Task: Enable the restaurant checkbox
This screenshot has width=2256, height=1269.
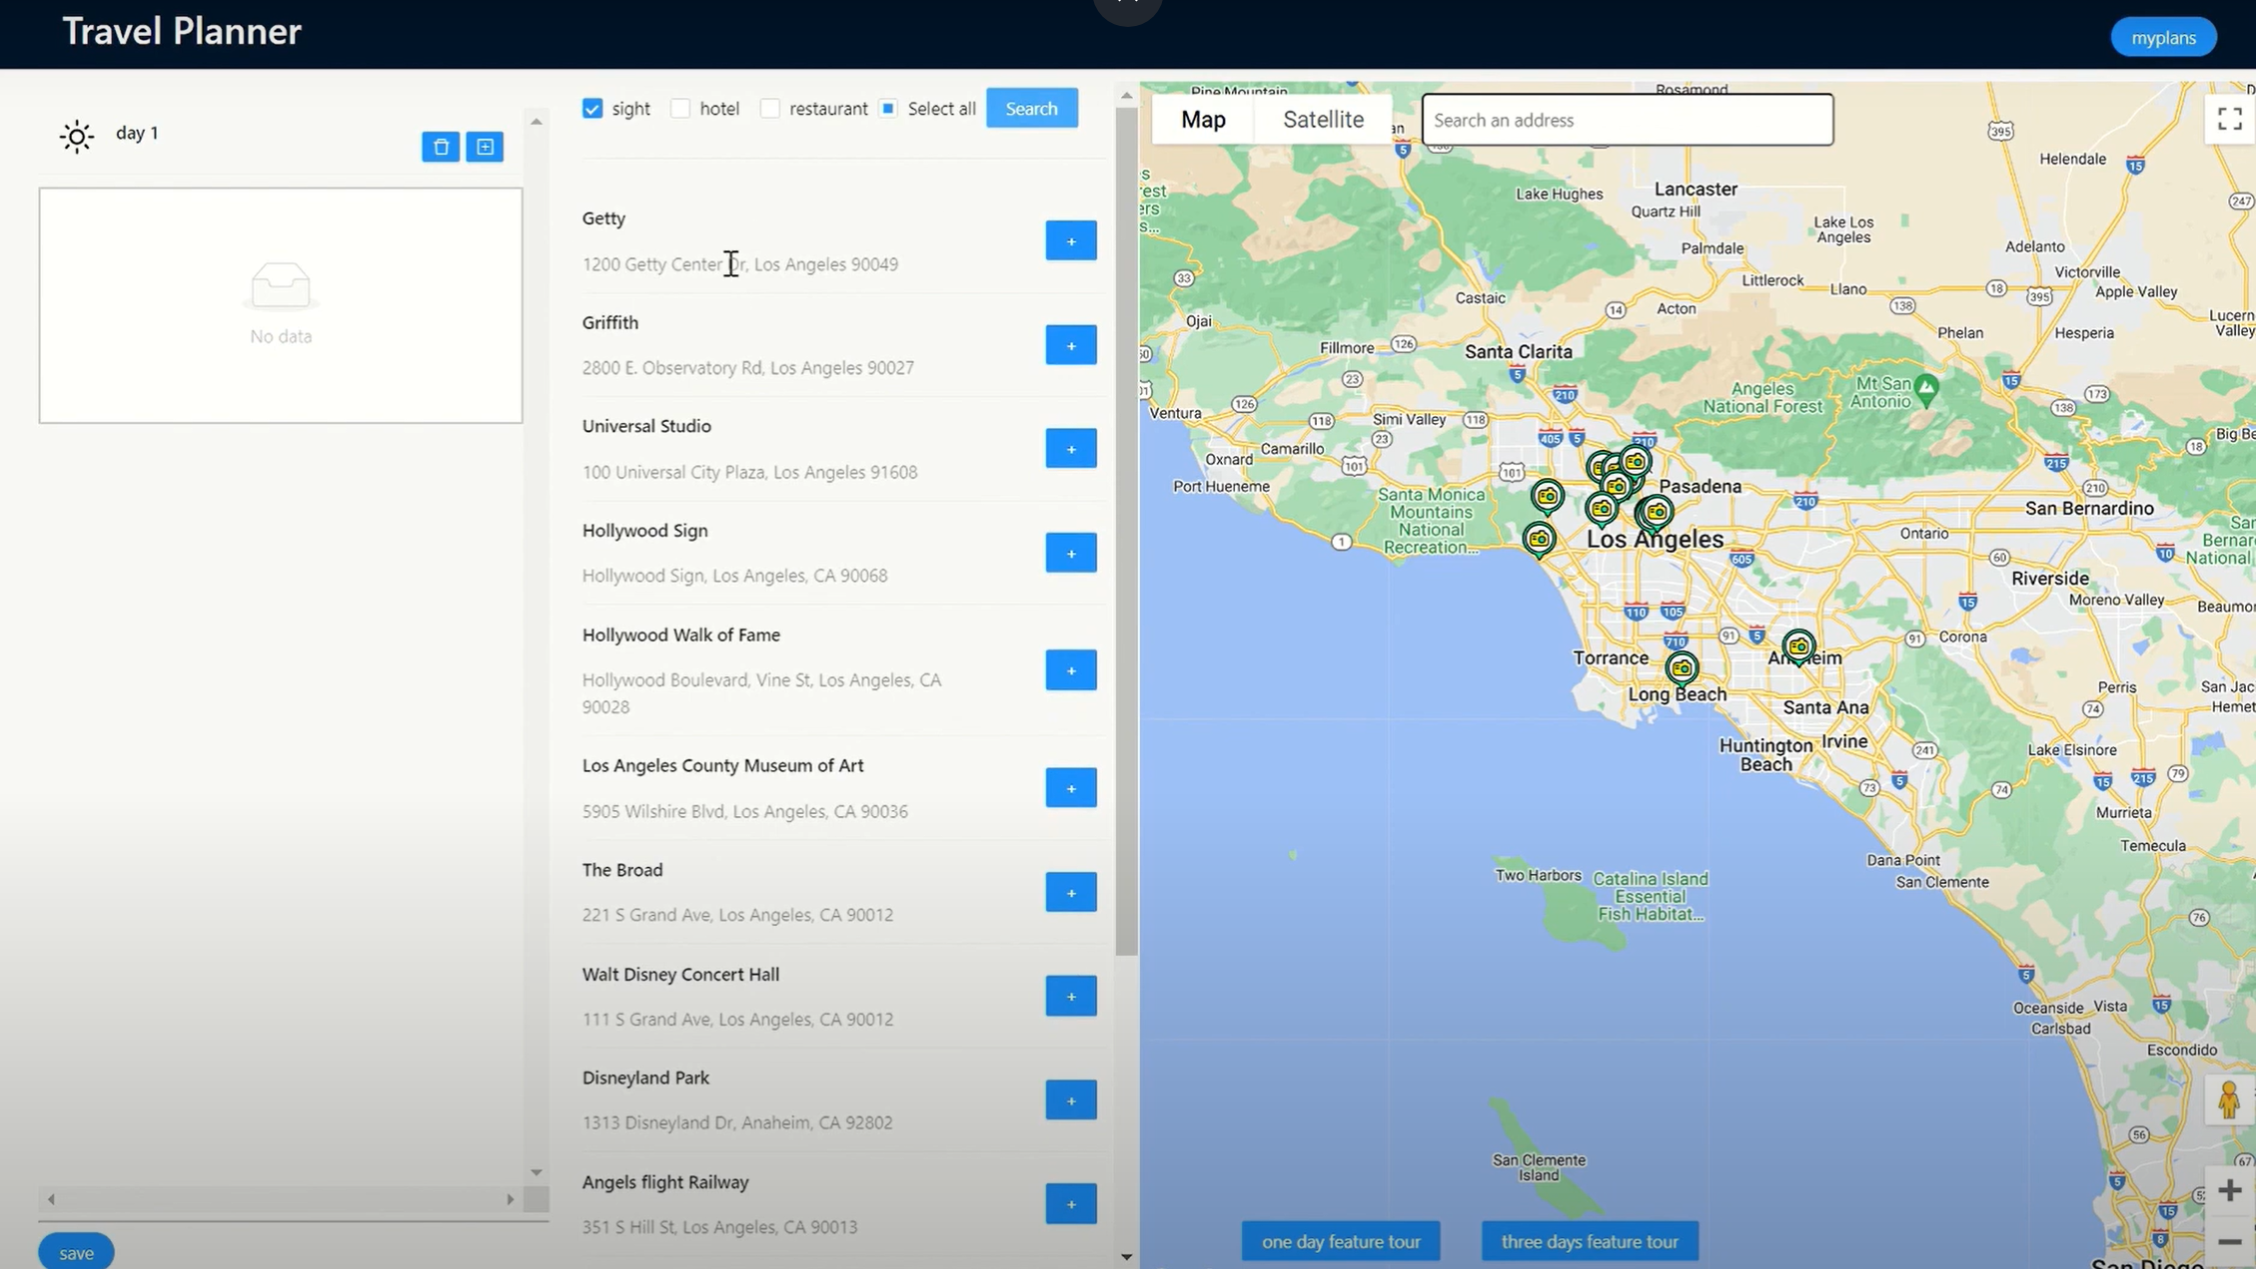Action: [x=770, y=108]
